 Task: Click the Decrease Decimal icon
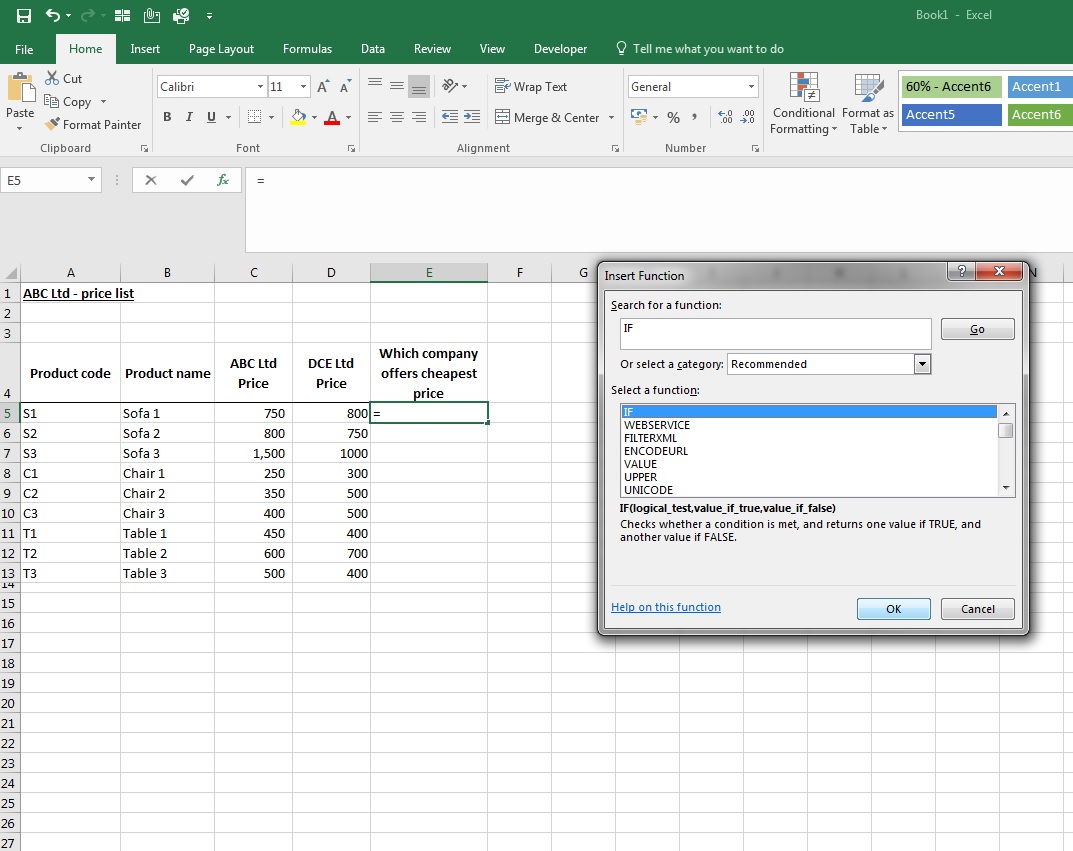tap(748, 118)
